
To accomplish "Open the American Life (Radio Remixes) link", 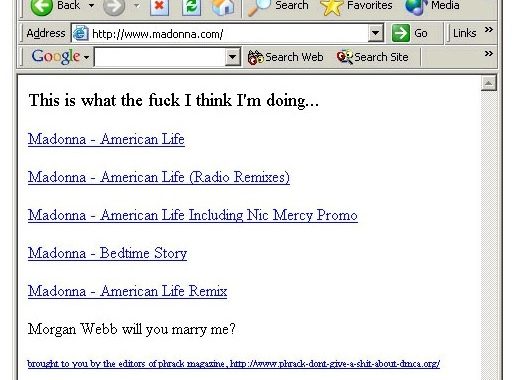I will click(159, 177).
